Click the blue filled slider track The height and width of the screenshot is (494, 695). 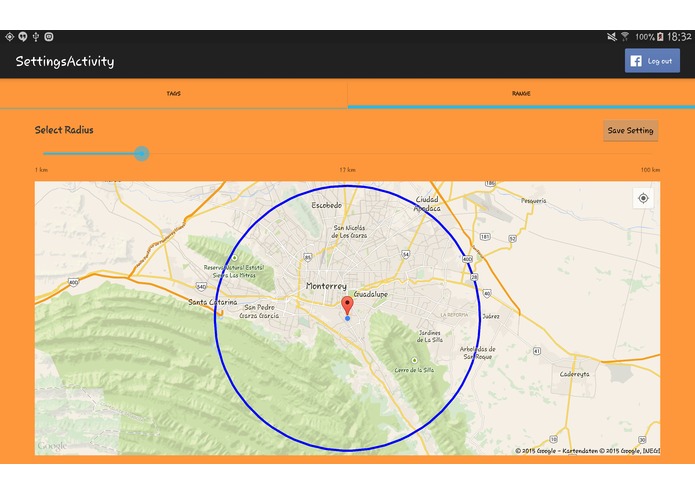pyautogui.click(x=89, y=154)
